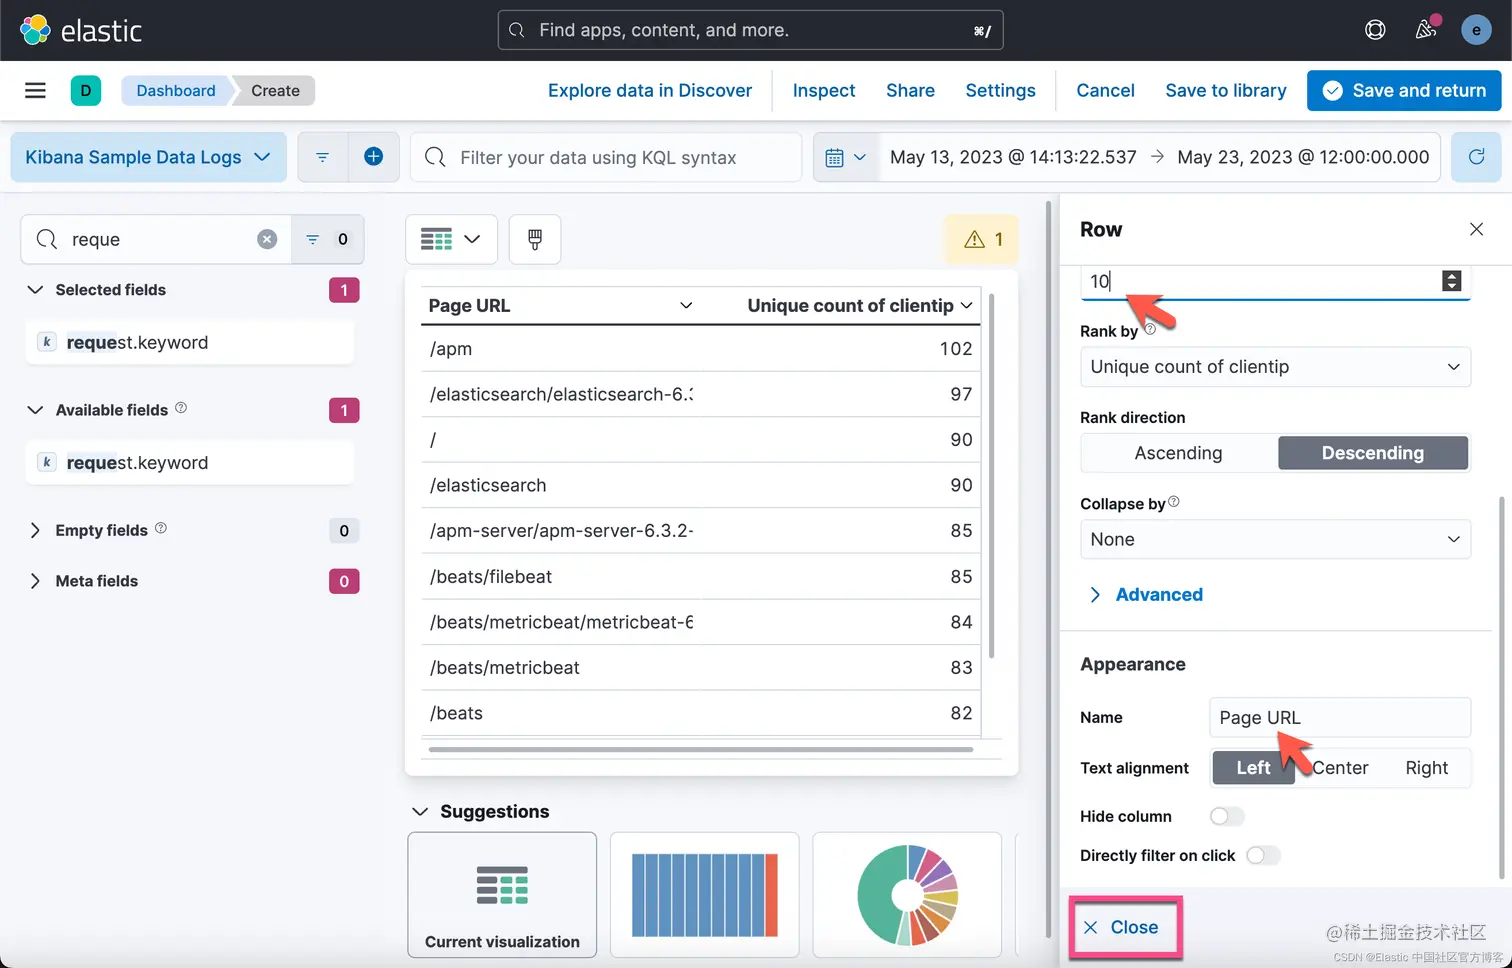Open Rank by dropdown

click(1275, 367)
